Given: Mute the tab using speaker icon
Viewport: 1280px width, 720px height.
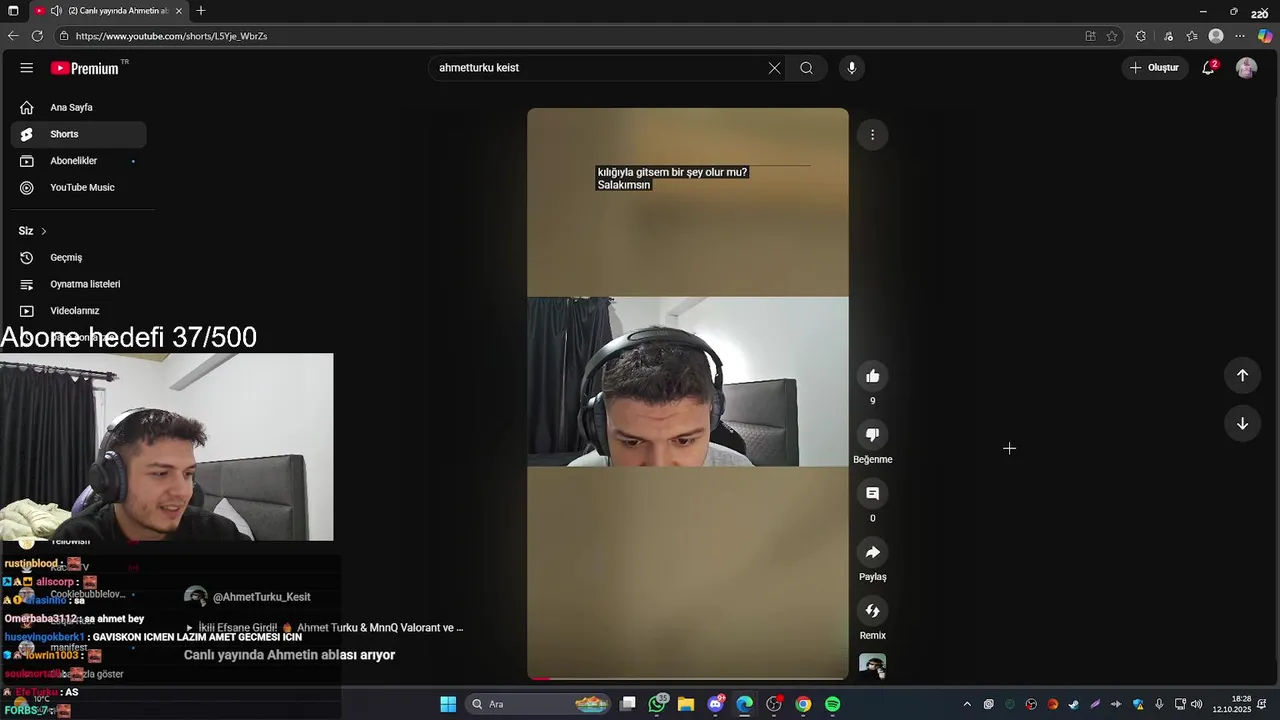Looking at the screenshot, I should [56, 11].
